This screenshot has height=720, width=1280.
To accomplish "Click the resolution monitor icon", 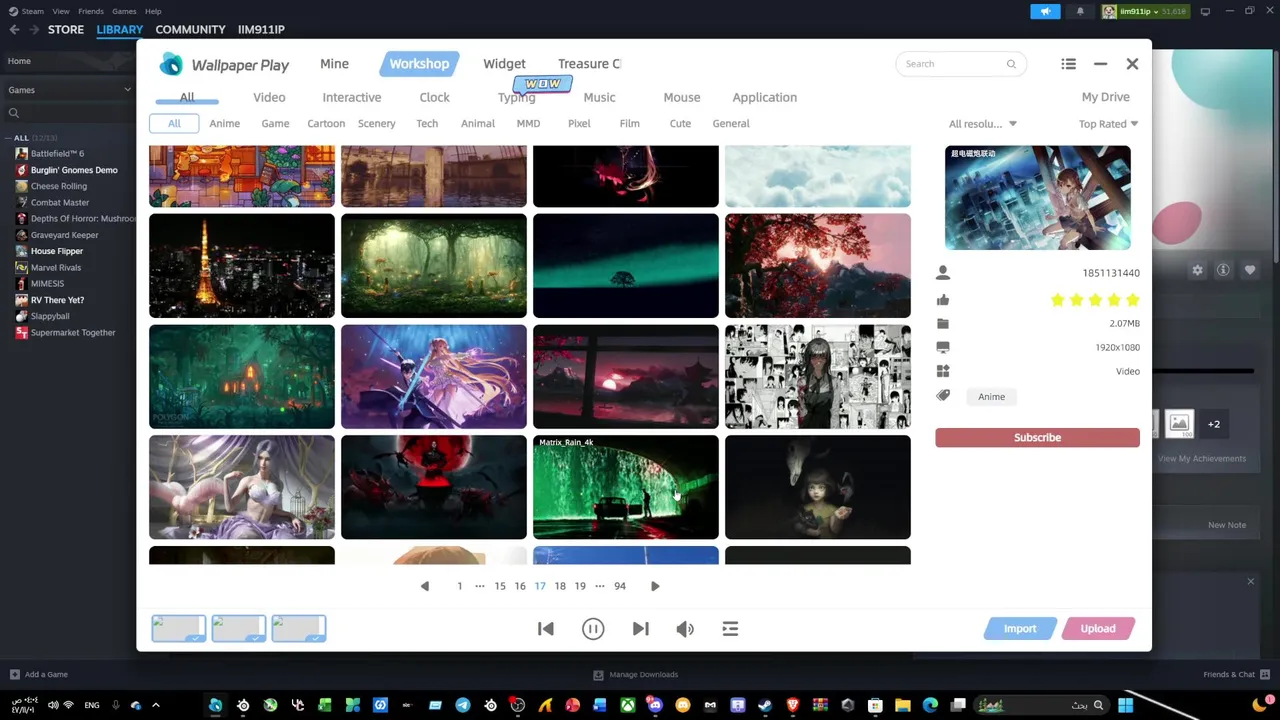I will point(943,347).
